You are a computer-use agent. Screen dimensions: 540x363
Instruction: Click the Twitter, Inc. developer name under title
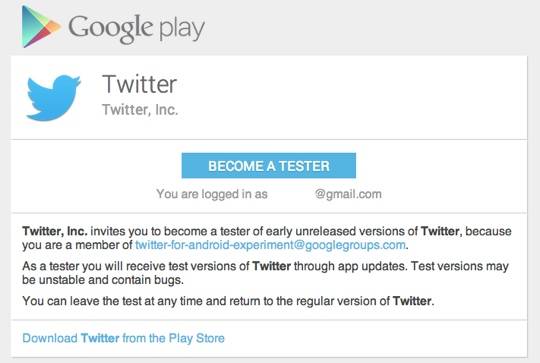(140, 110)
